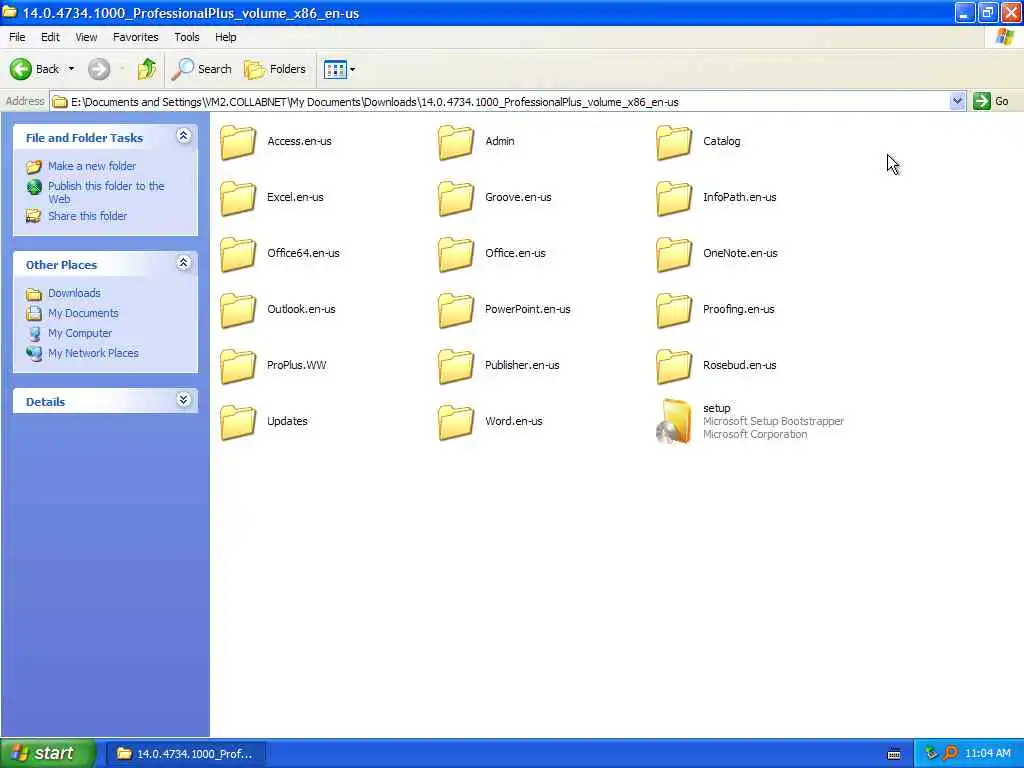Click the Publisher.en-us folder icon
Screen dimensions: 1024x768
[x=456, y=366]
